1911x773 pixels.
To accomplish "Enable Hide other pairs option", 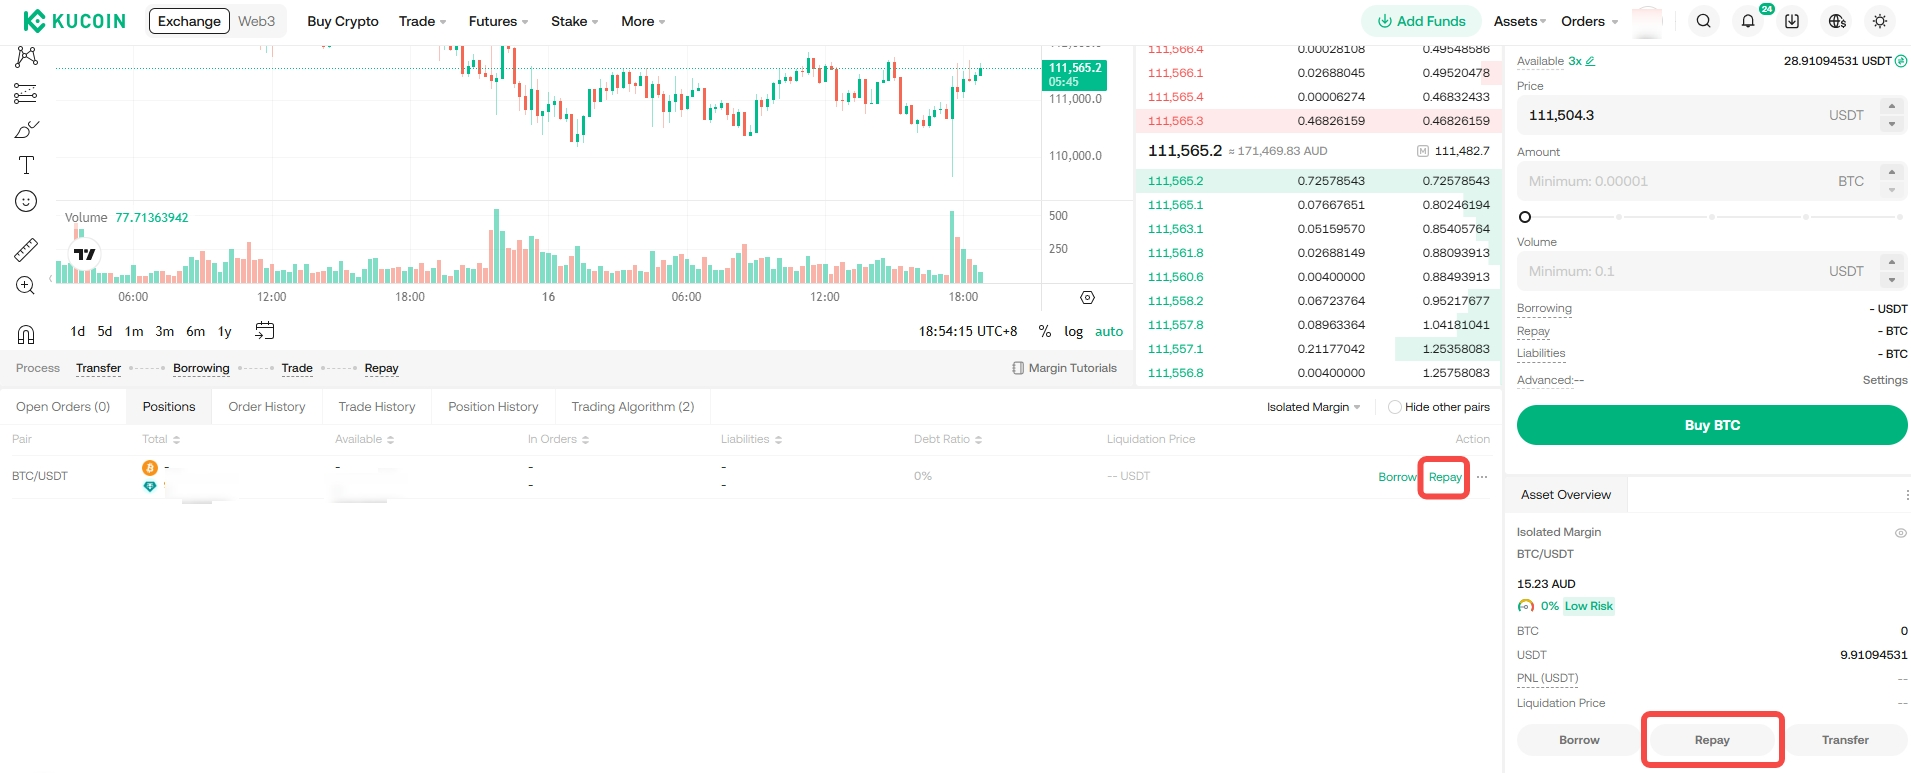I will [x=1394, y=407].
